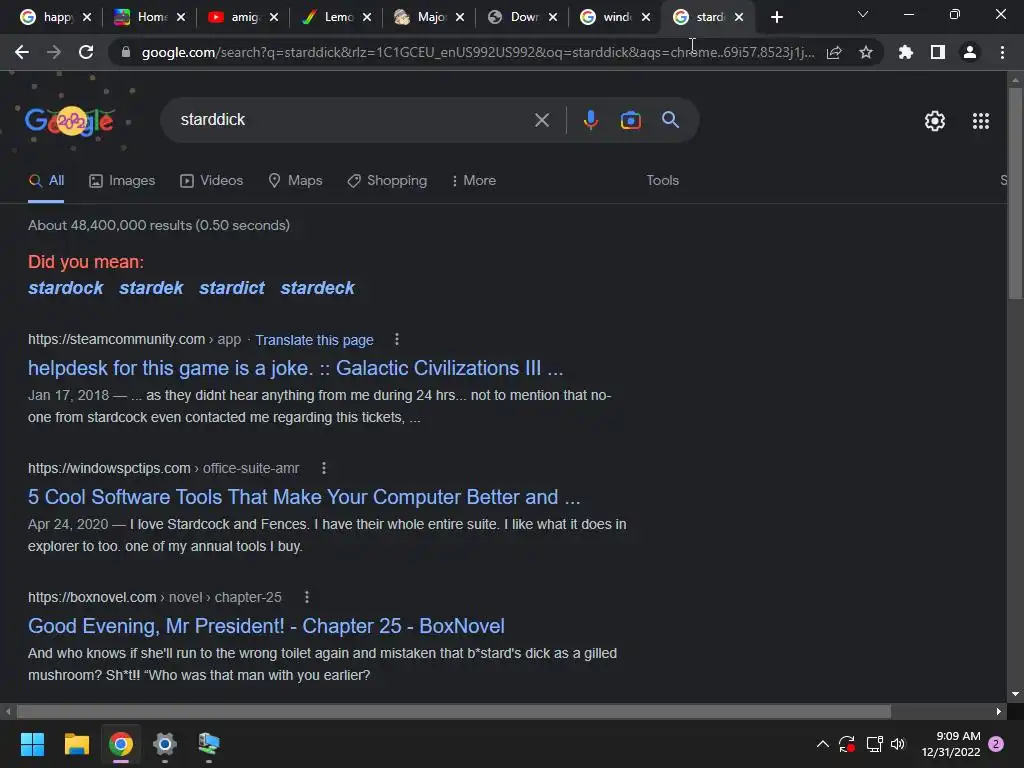Open search Tools options
Screen dimensions: 1024x768
662,180
